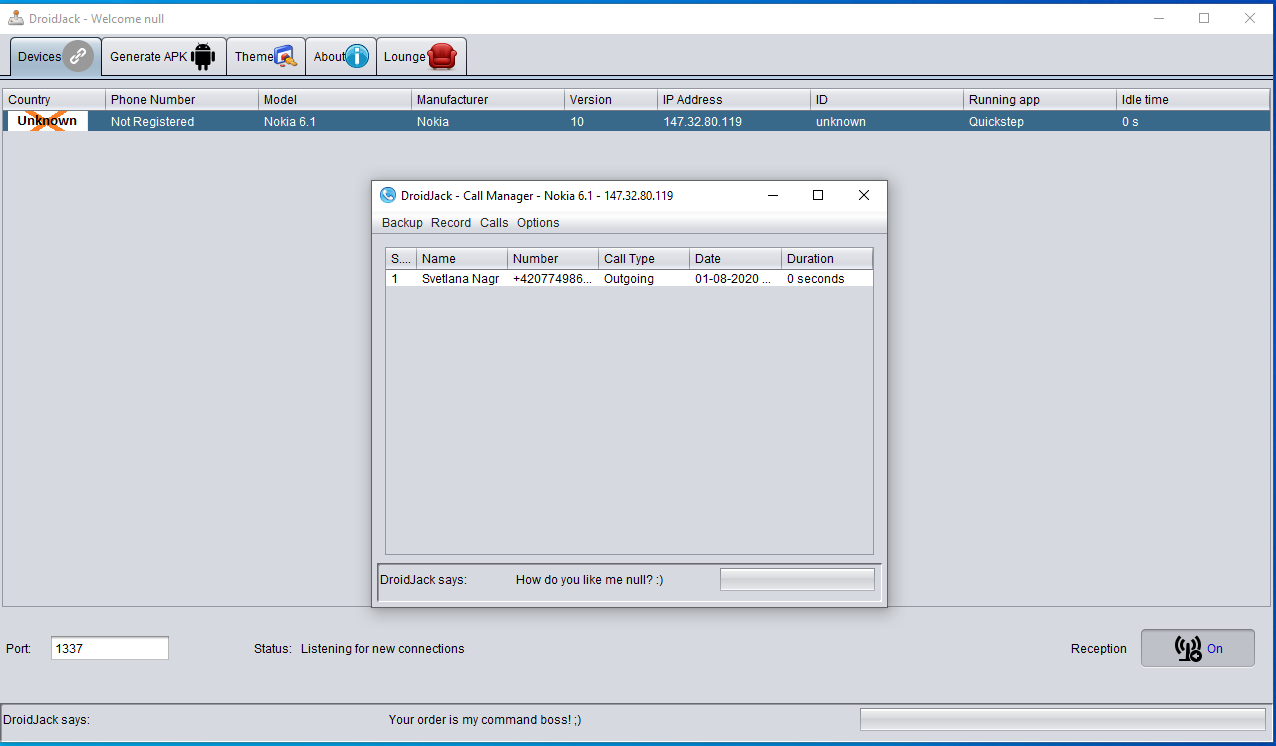Toggle Reception On button
Screen dimensions: 1276x746
(1198, 648)
